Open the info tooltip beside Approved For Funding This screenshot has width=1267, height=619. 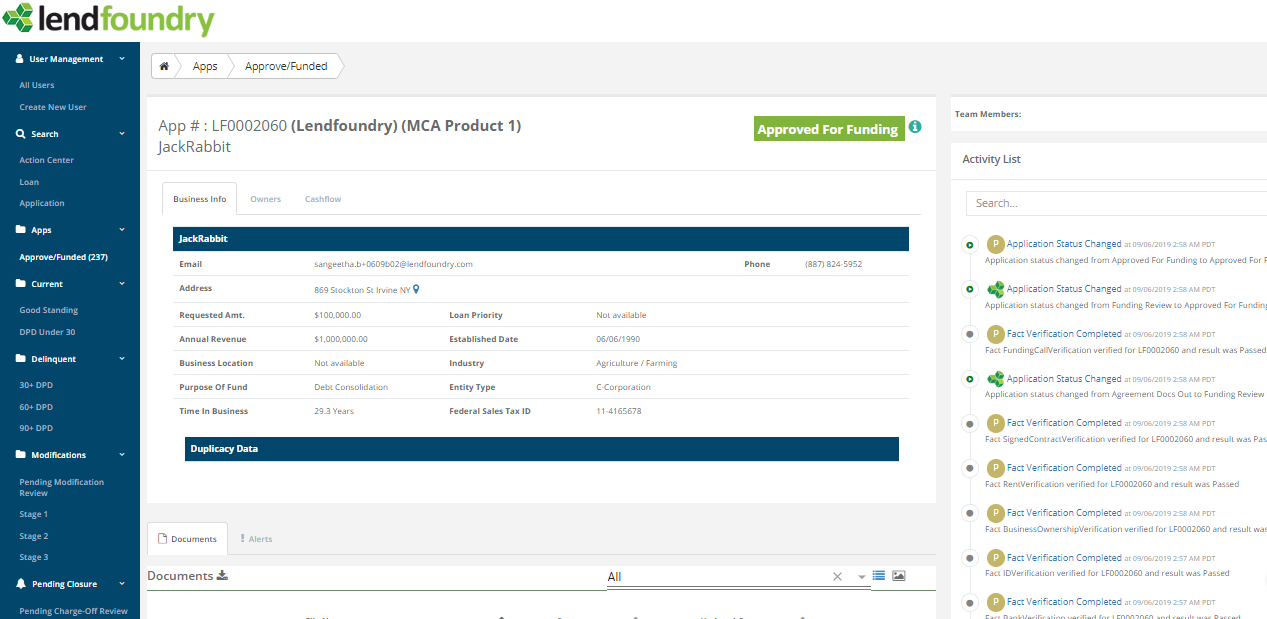[x=914, y=128]
